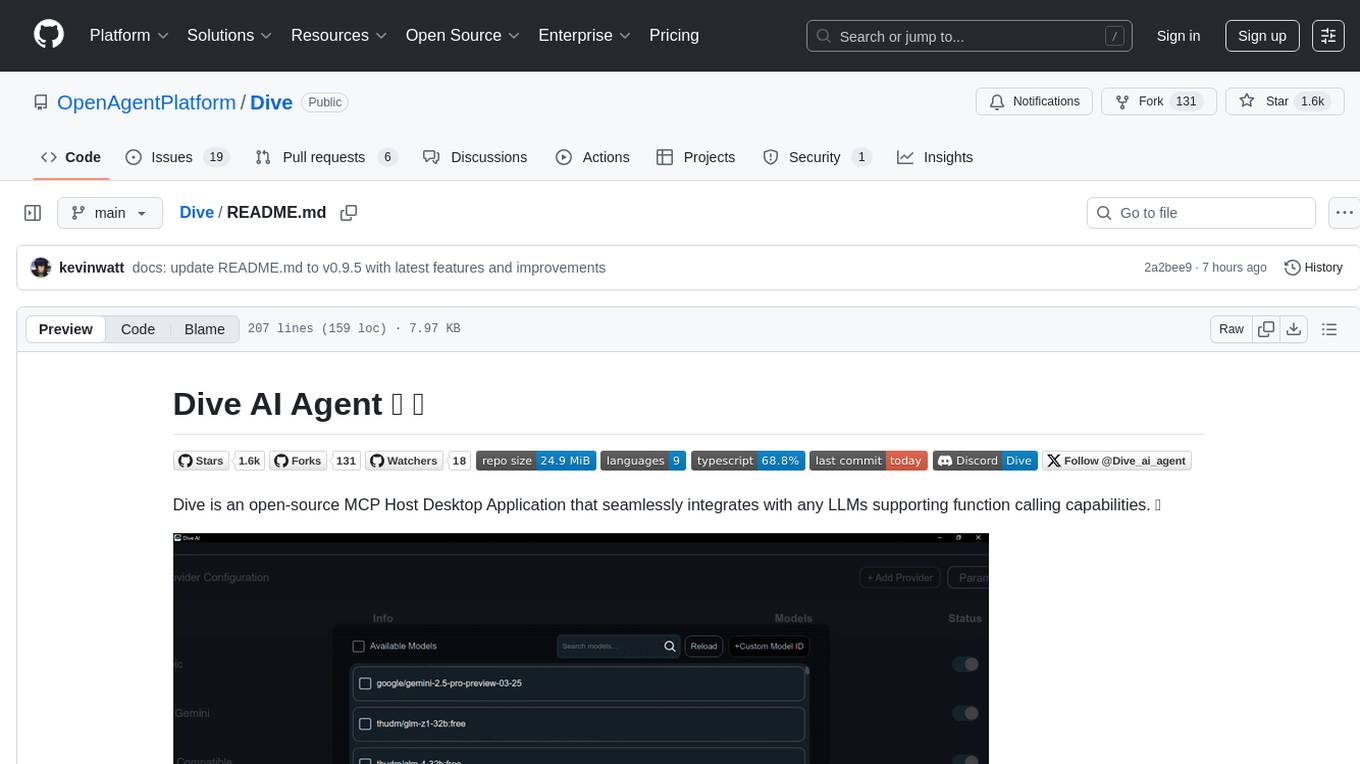
Task: Copy the raw file contents
Action: click(x=1266, y=329)
